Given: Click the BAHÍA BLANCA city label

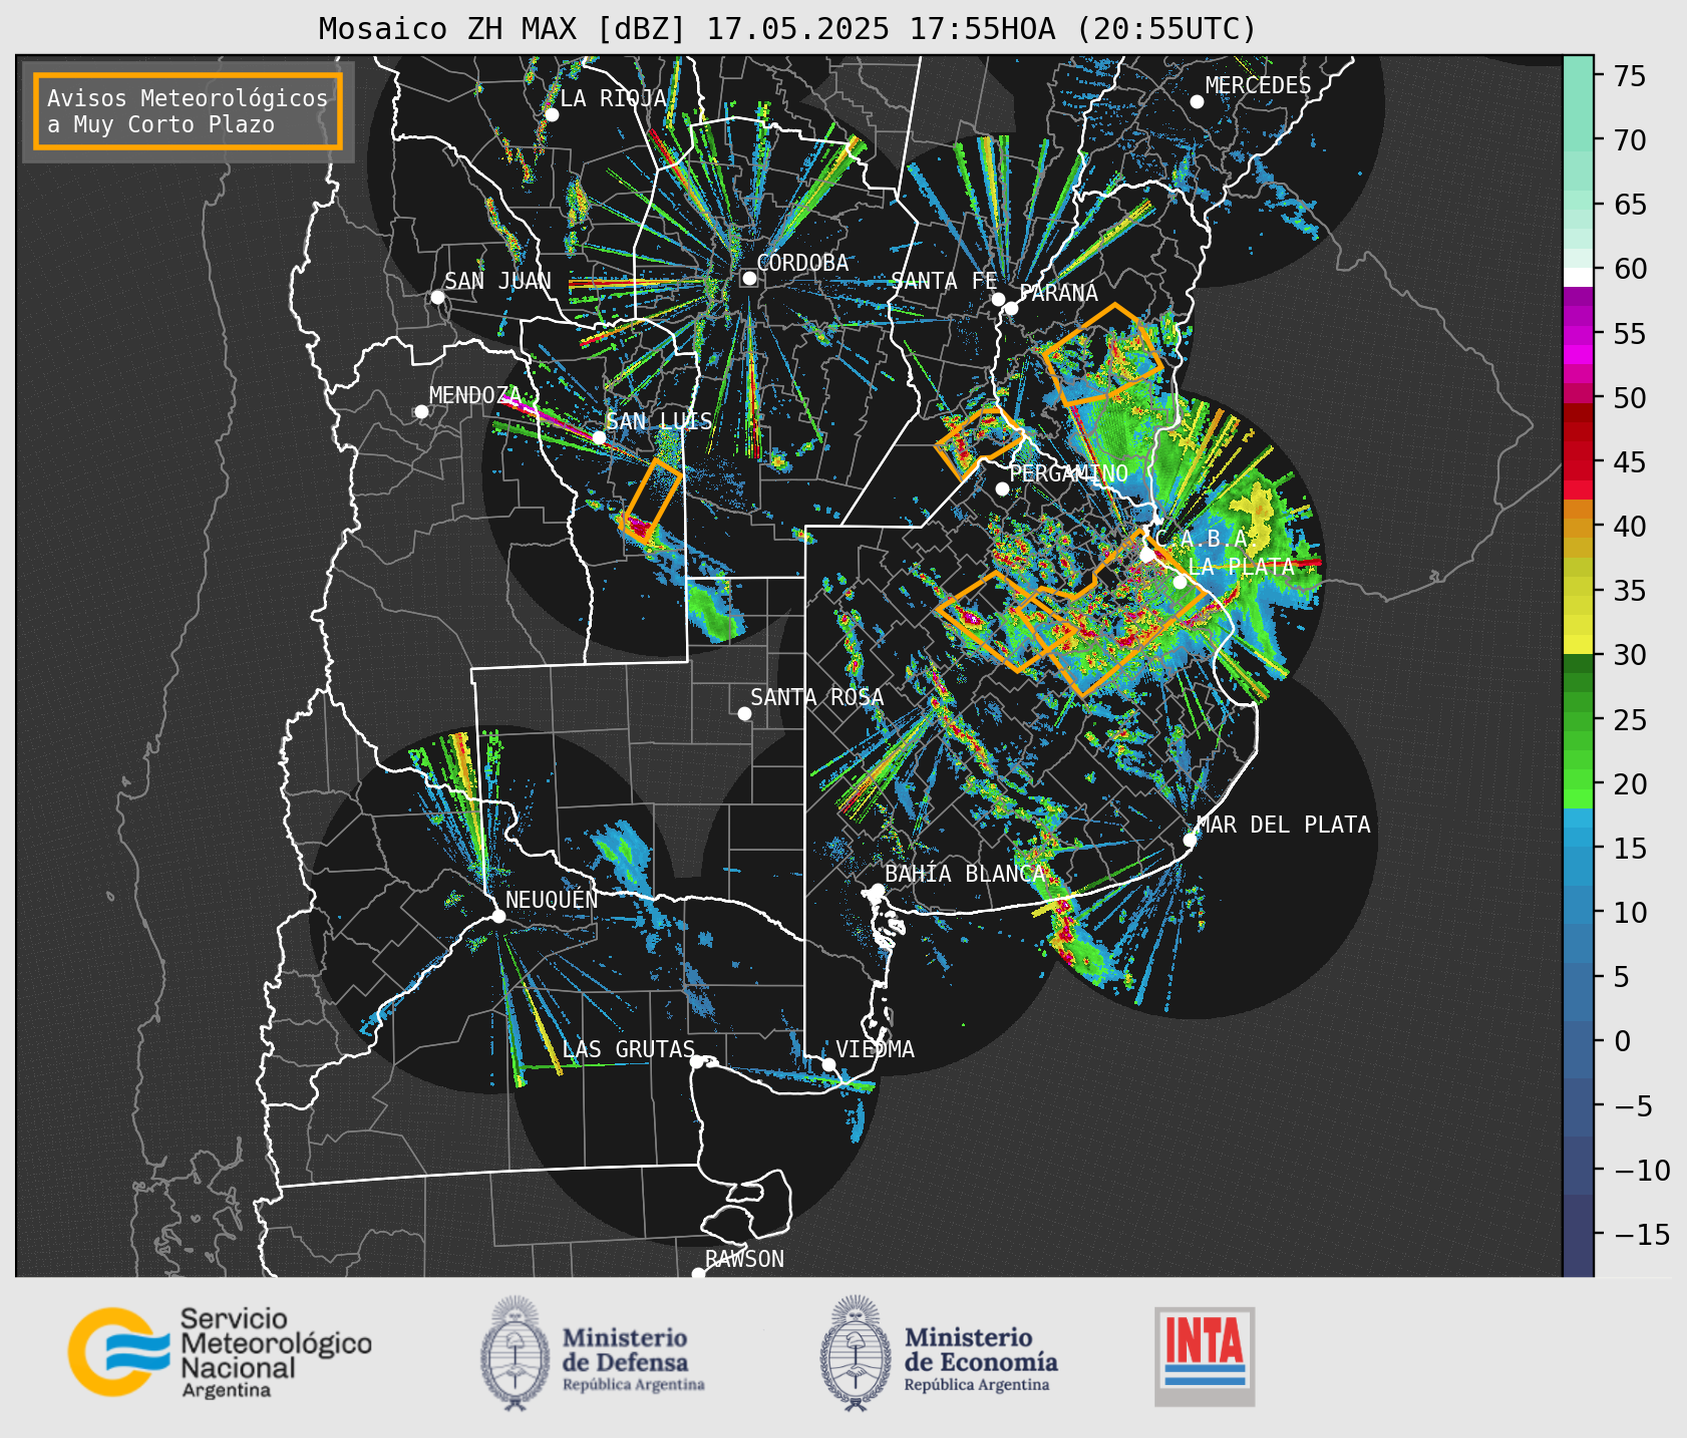Looking at the screenshot, I should click(x=965, y=873).
